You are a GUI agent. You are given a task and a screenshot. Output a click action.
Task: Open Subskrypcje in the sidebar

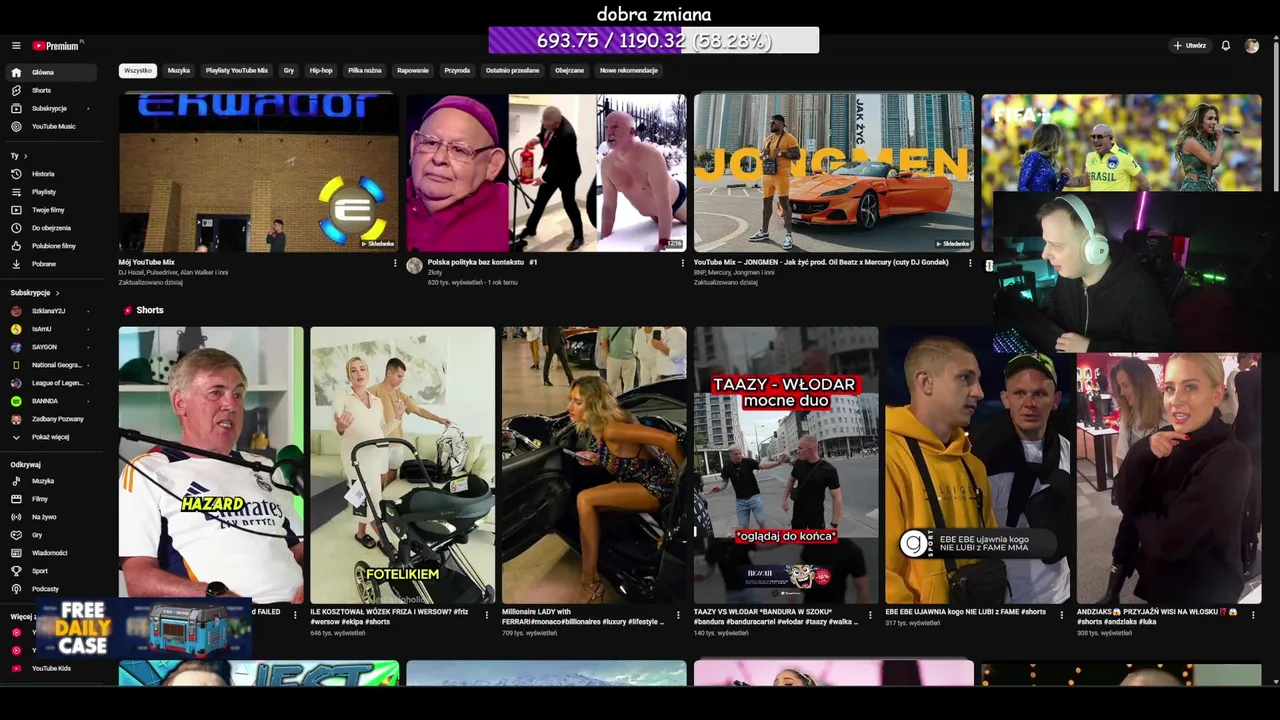(x=52, y=108)
